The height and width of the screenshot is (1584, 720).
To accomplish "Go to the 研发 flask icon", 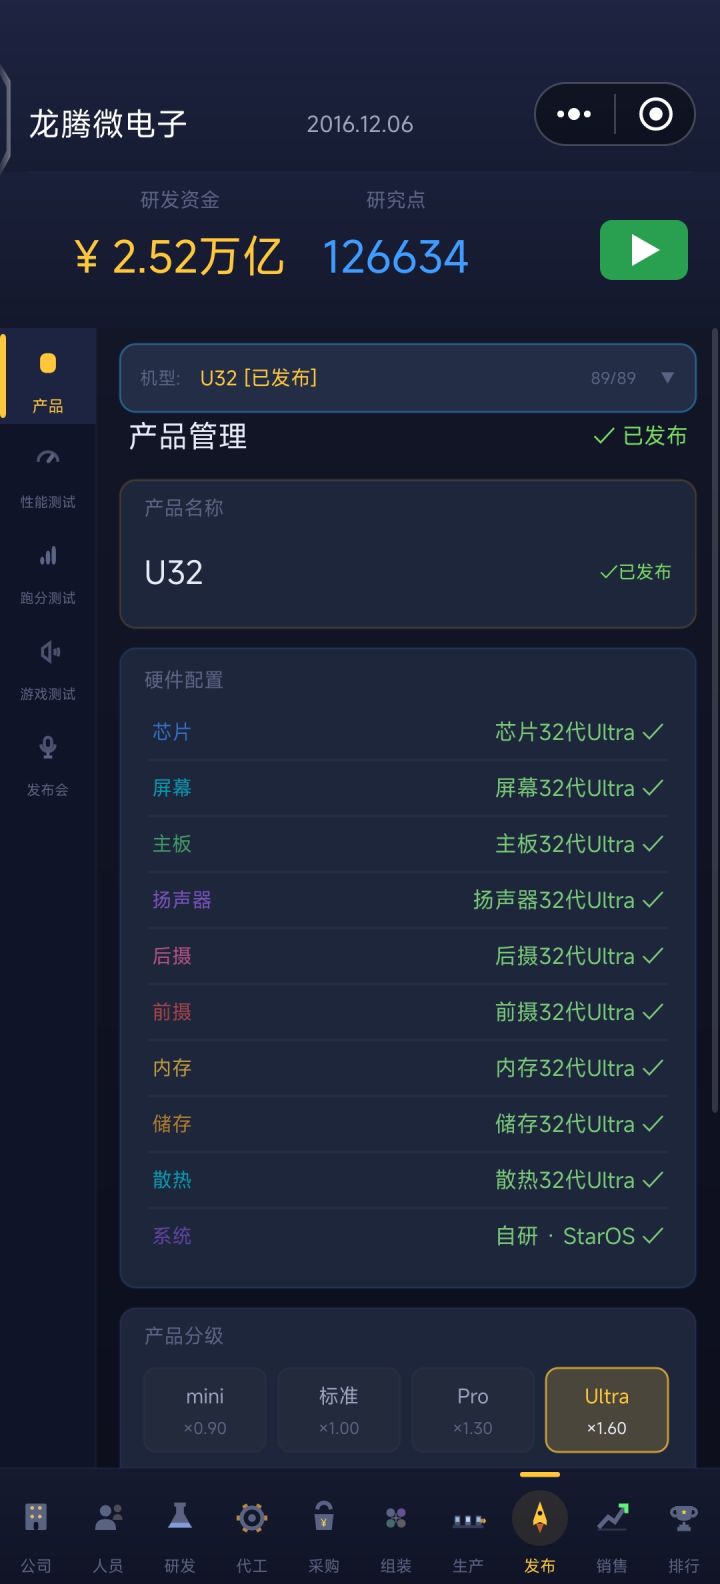I will 180,1516.
